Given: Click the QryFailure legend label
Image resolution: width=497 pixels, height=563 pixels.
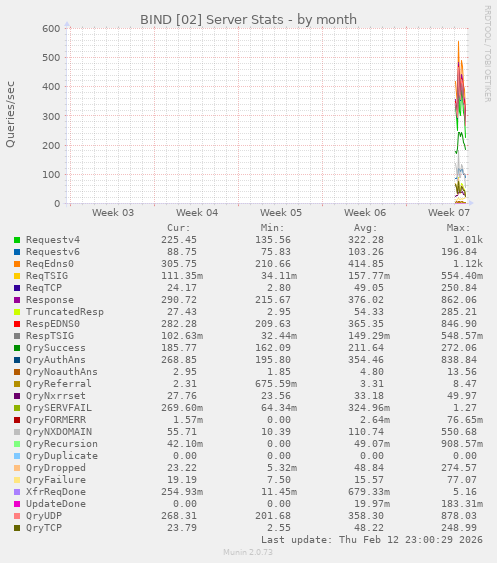Looking at the screenshot, I should coord(56,480).
